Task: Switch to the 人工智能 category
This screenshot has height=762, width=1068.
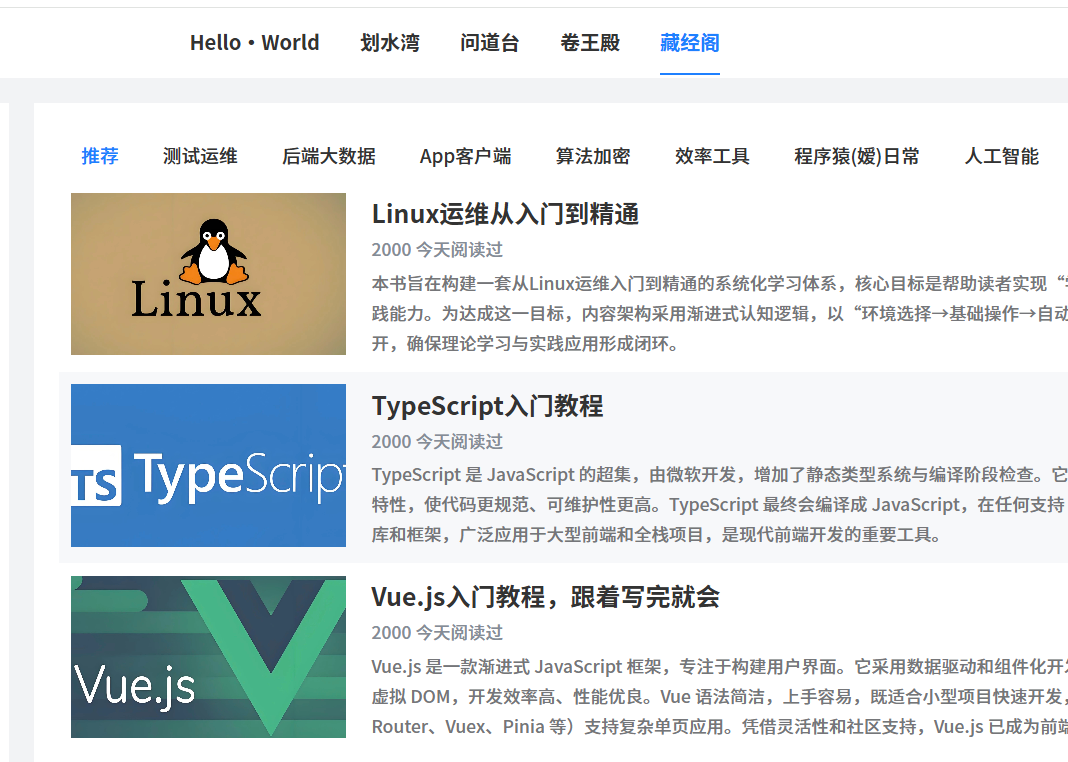Action: [x=1001, y=156]
